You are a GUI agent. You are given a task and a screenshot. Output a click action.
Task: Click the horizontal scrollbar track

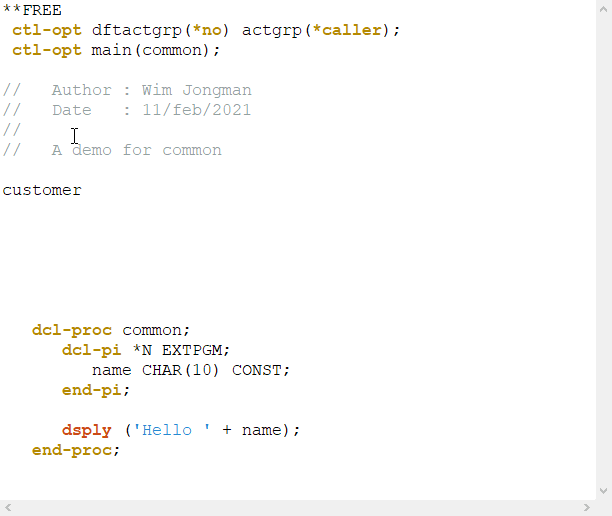click(297, 507)
